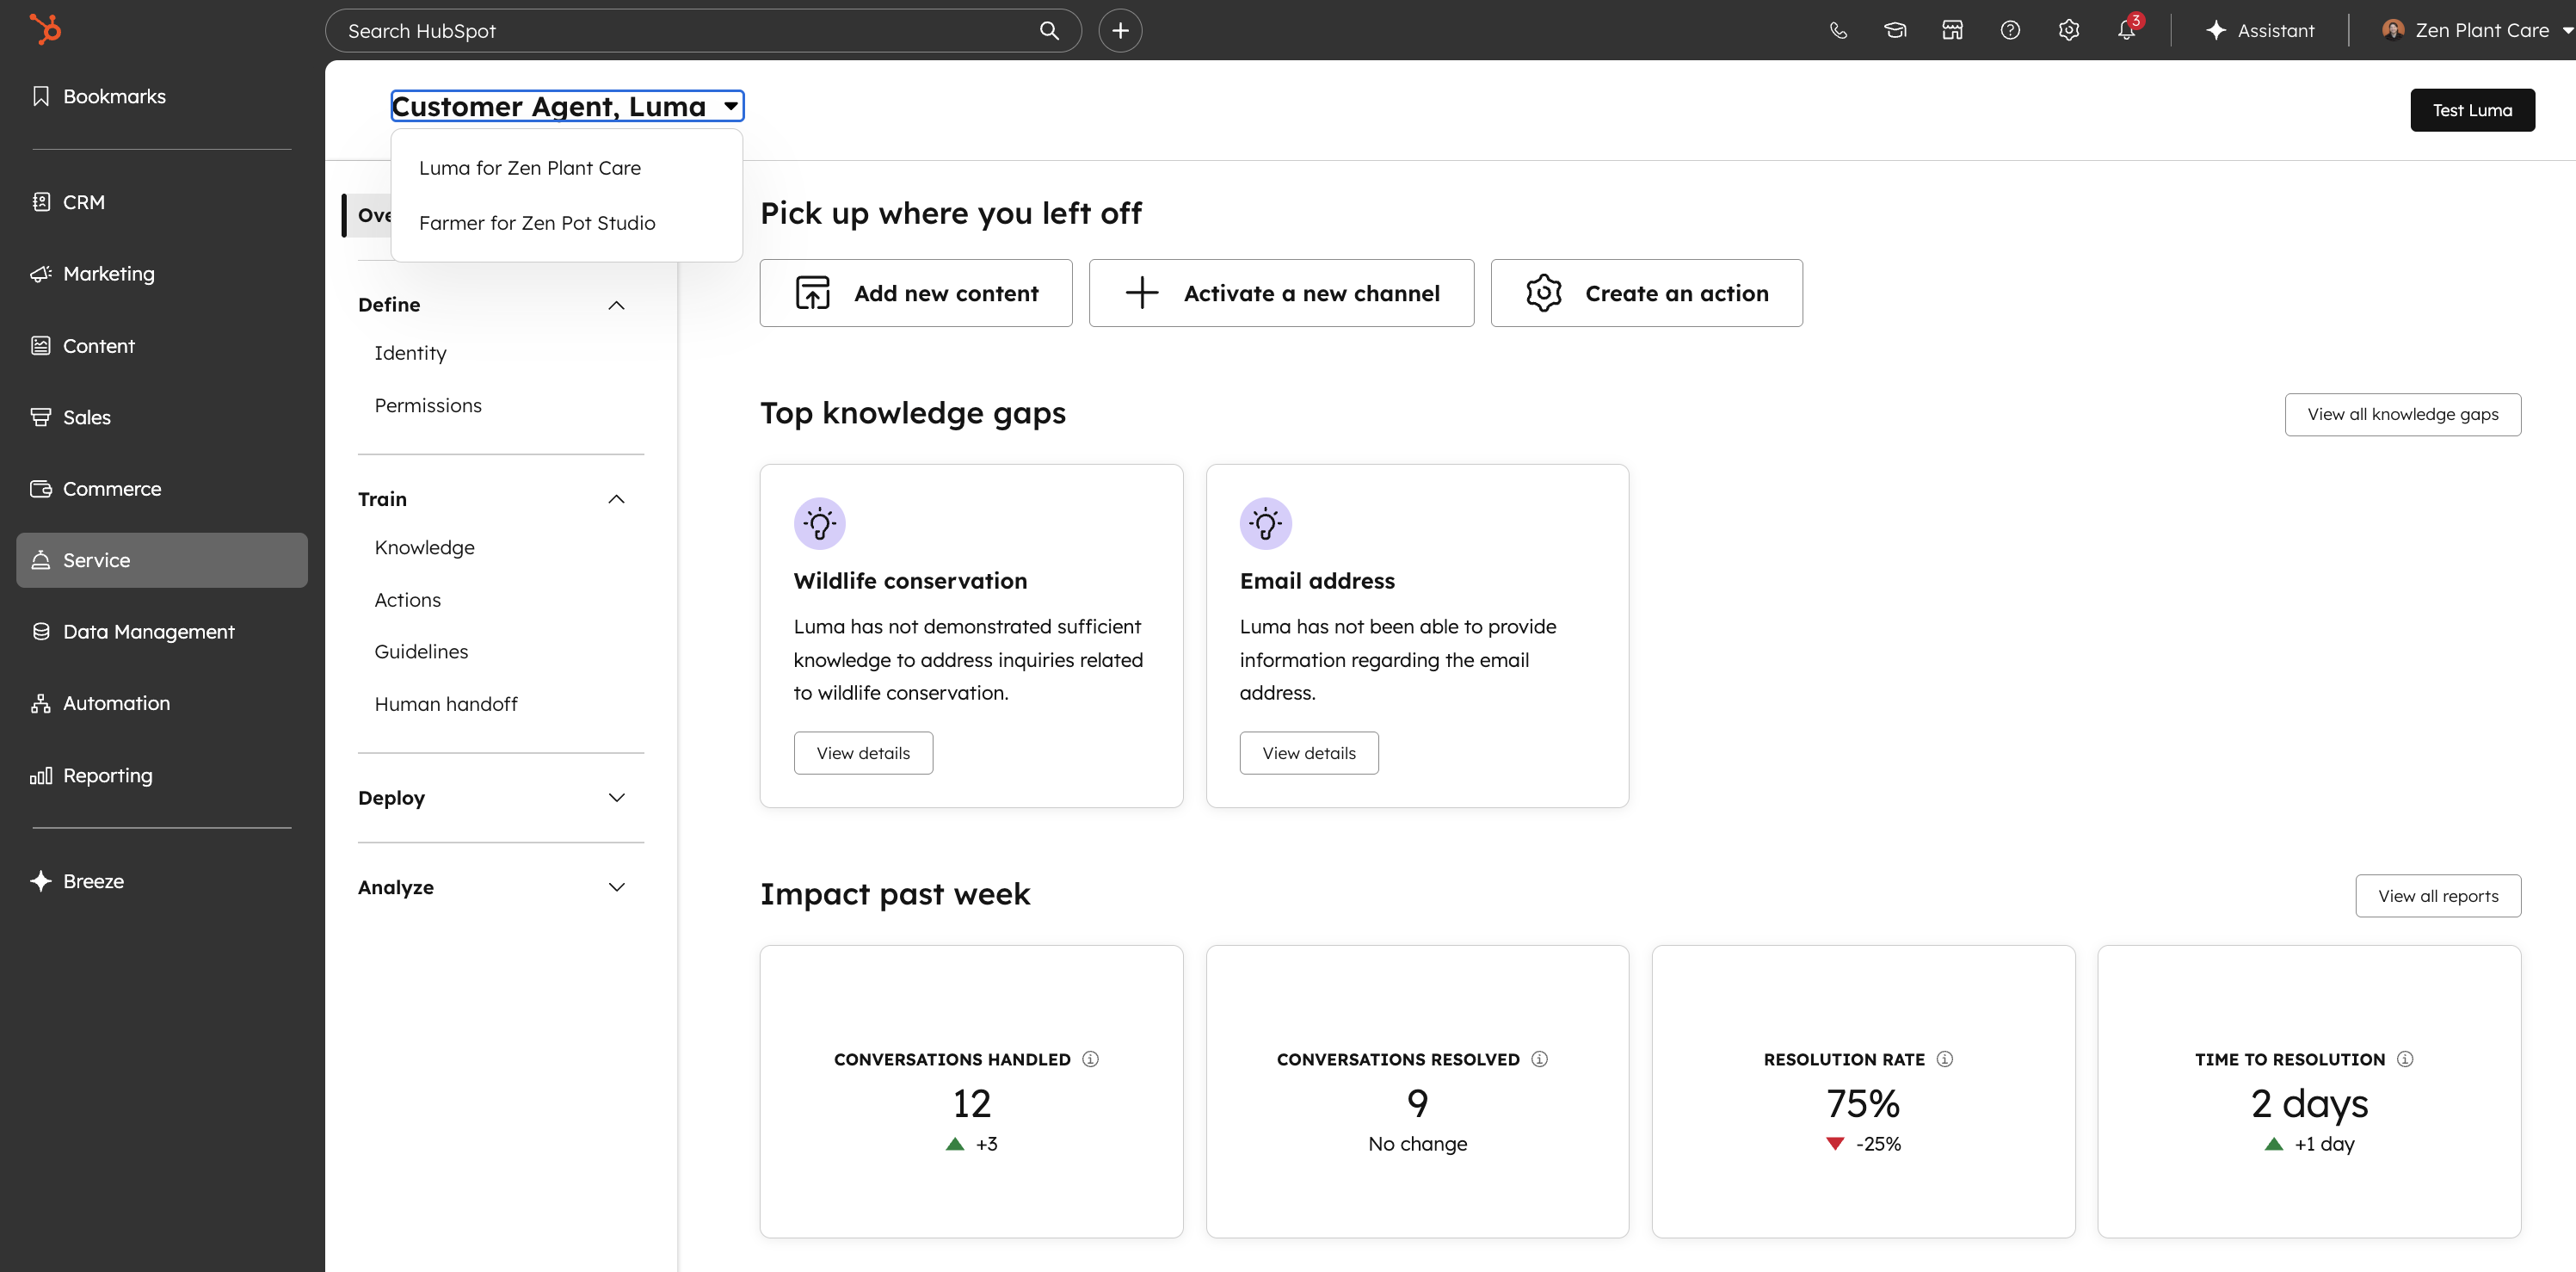This screenshot has width=2576, height=1272.
Task: Click the plus quick-create button
Action: tap(1120, 31)
